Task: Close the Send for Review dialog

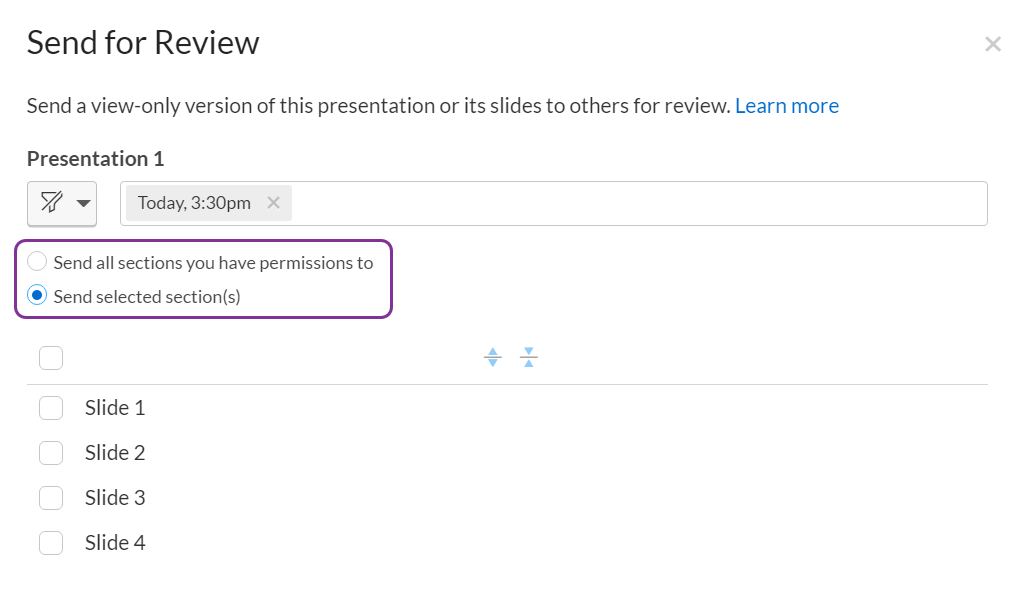Action: [x=992, y=45]
